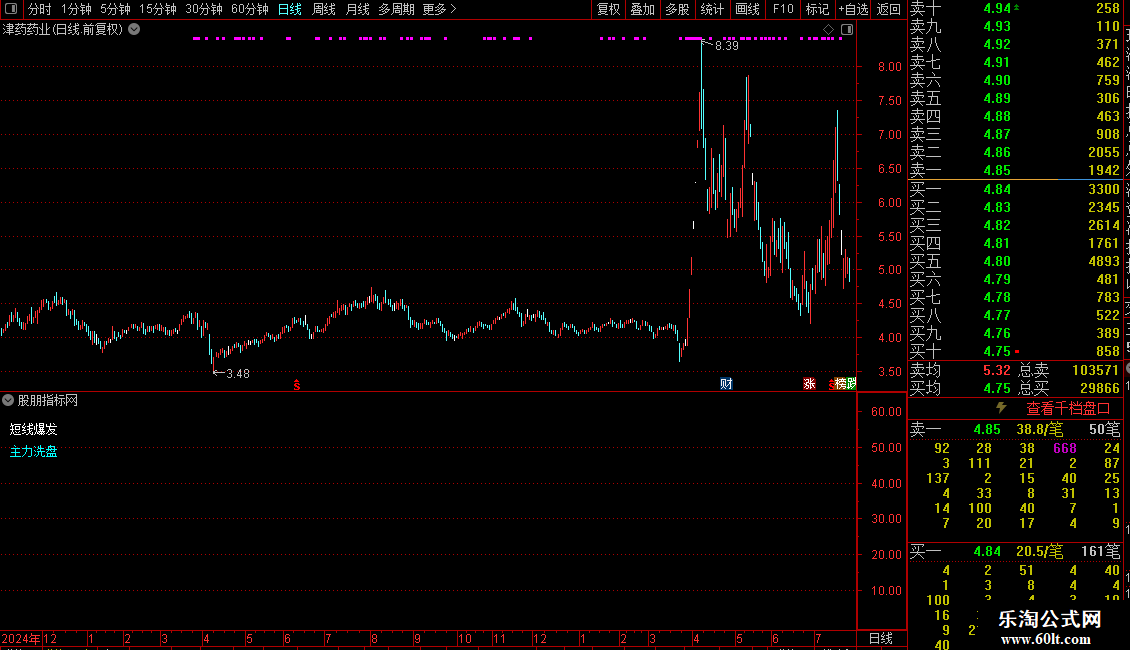The image size is (1130, 650).
Task: Expand the 股朋指标网 indicator dropdown
Action: [8, 400]
